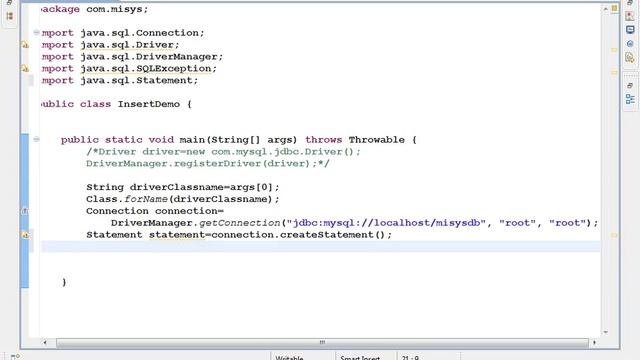Click java.sql.DriverManager import text
640x360 pixels.
(149, 57)
